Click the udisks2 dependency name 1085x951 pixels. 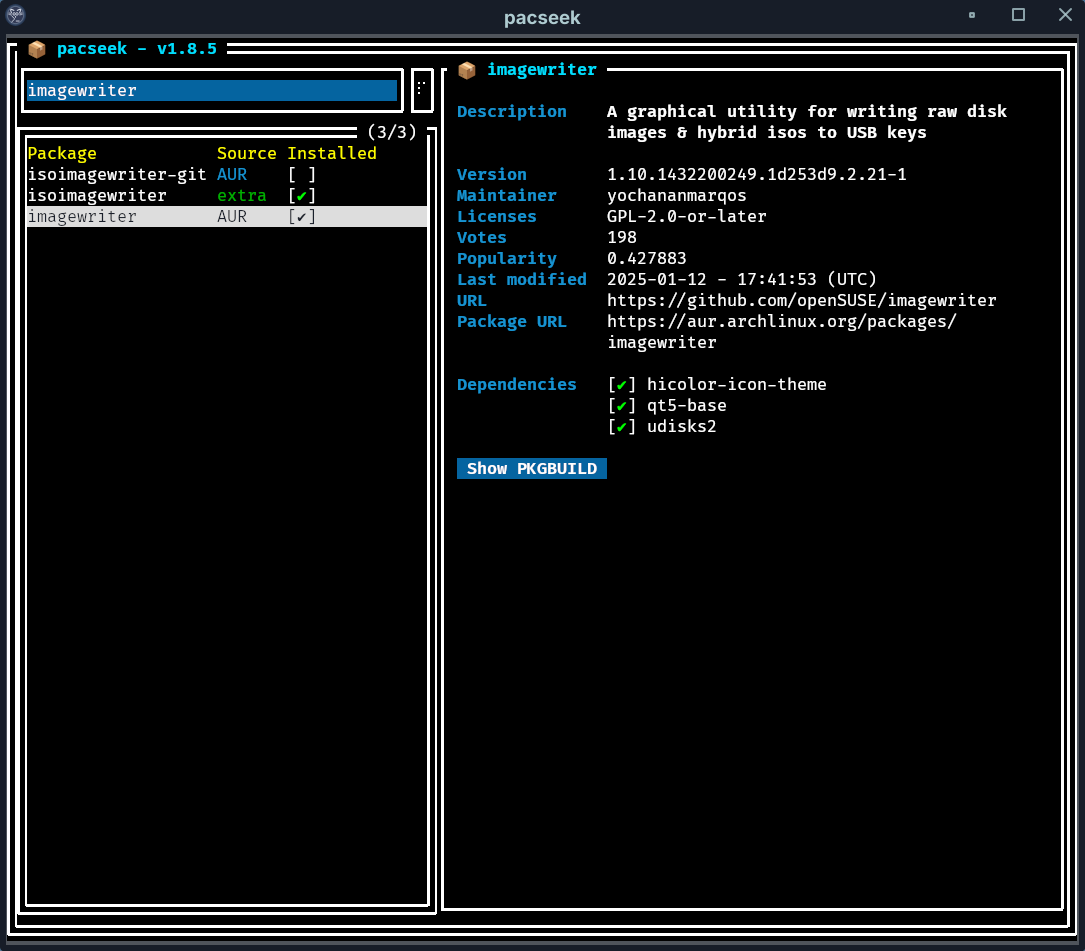[x=682, y=426]
